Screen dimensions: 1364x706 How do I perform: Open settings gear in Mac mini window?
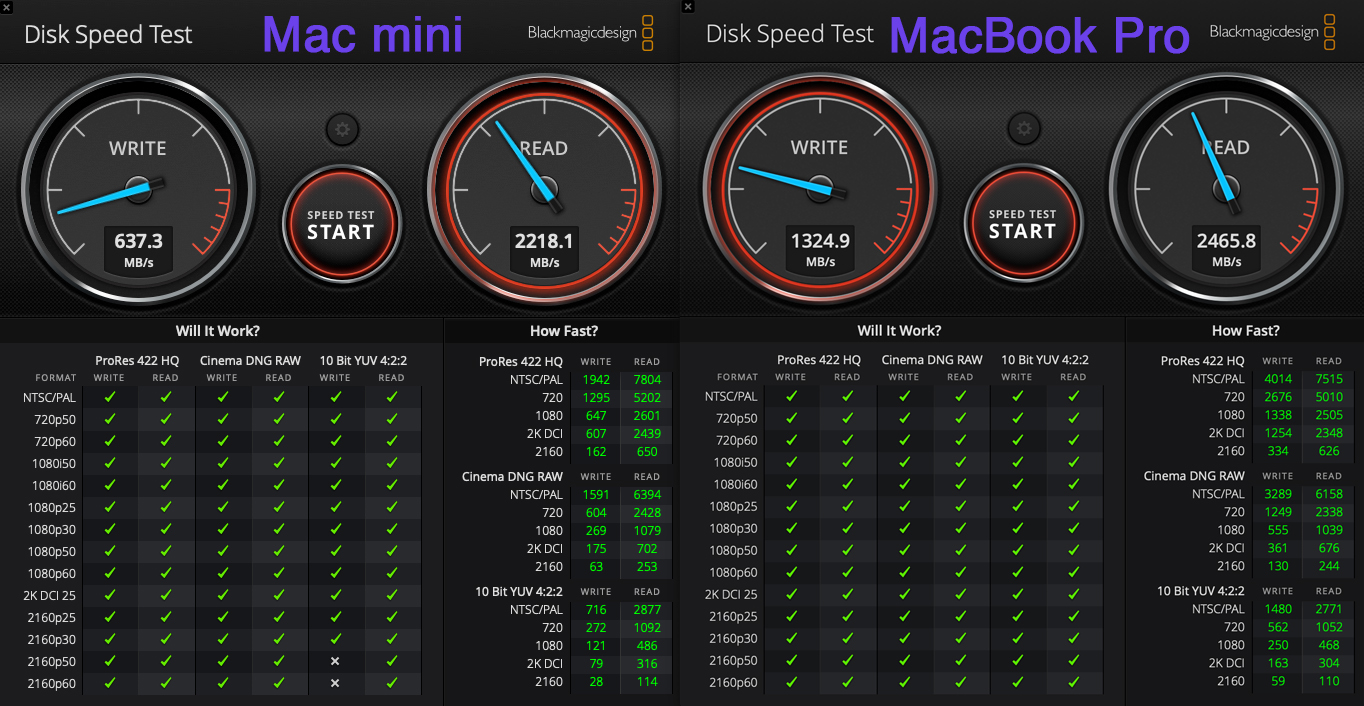(342, 129)
